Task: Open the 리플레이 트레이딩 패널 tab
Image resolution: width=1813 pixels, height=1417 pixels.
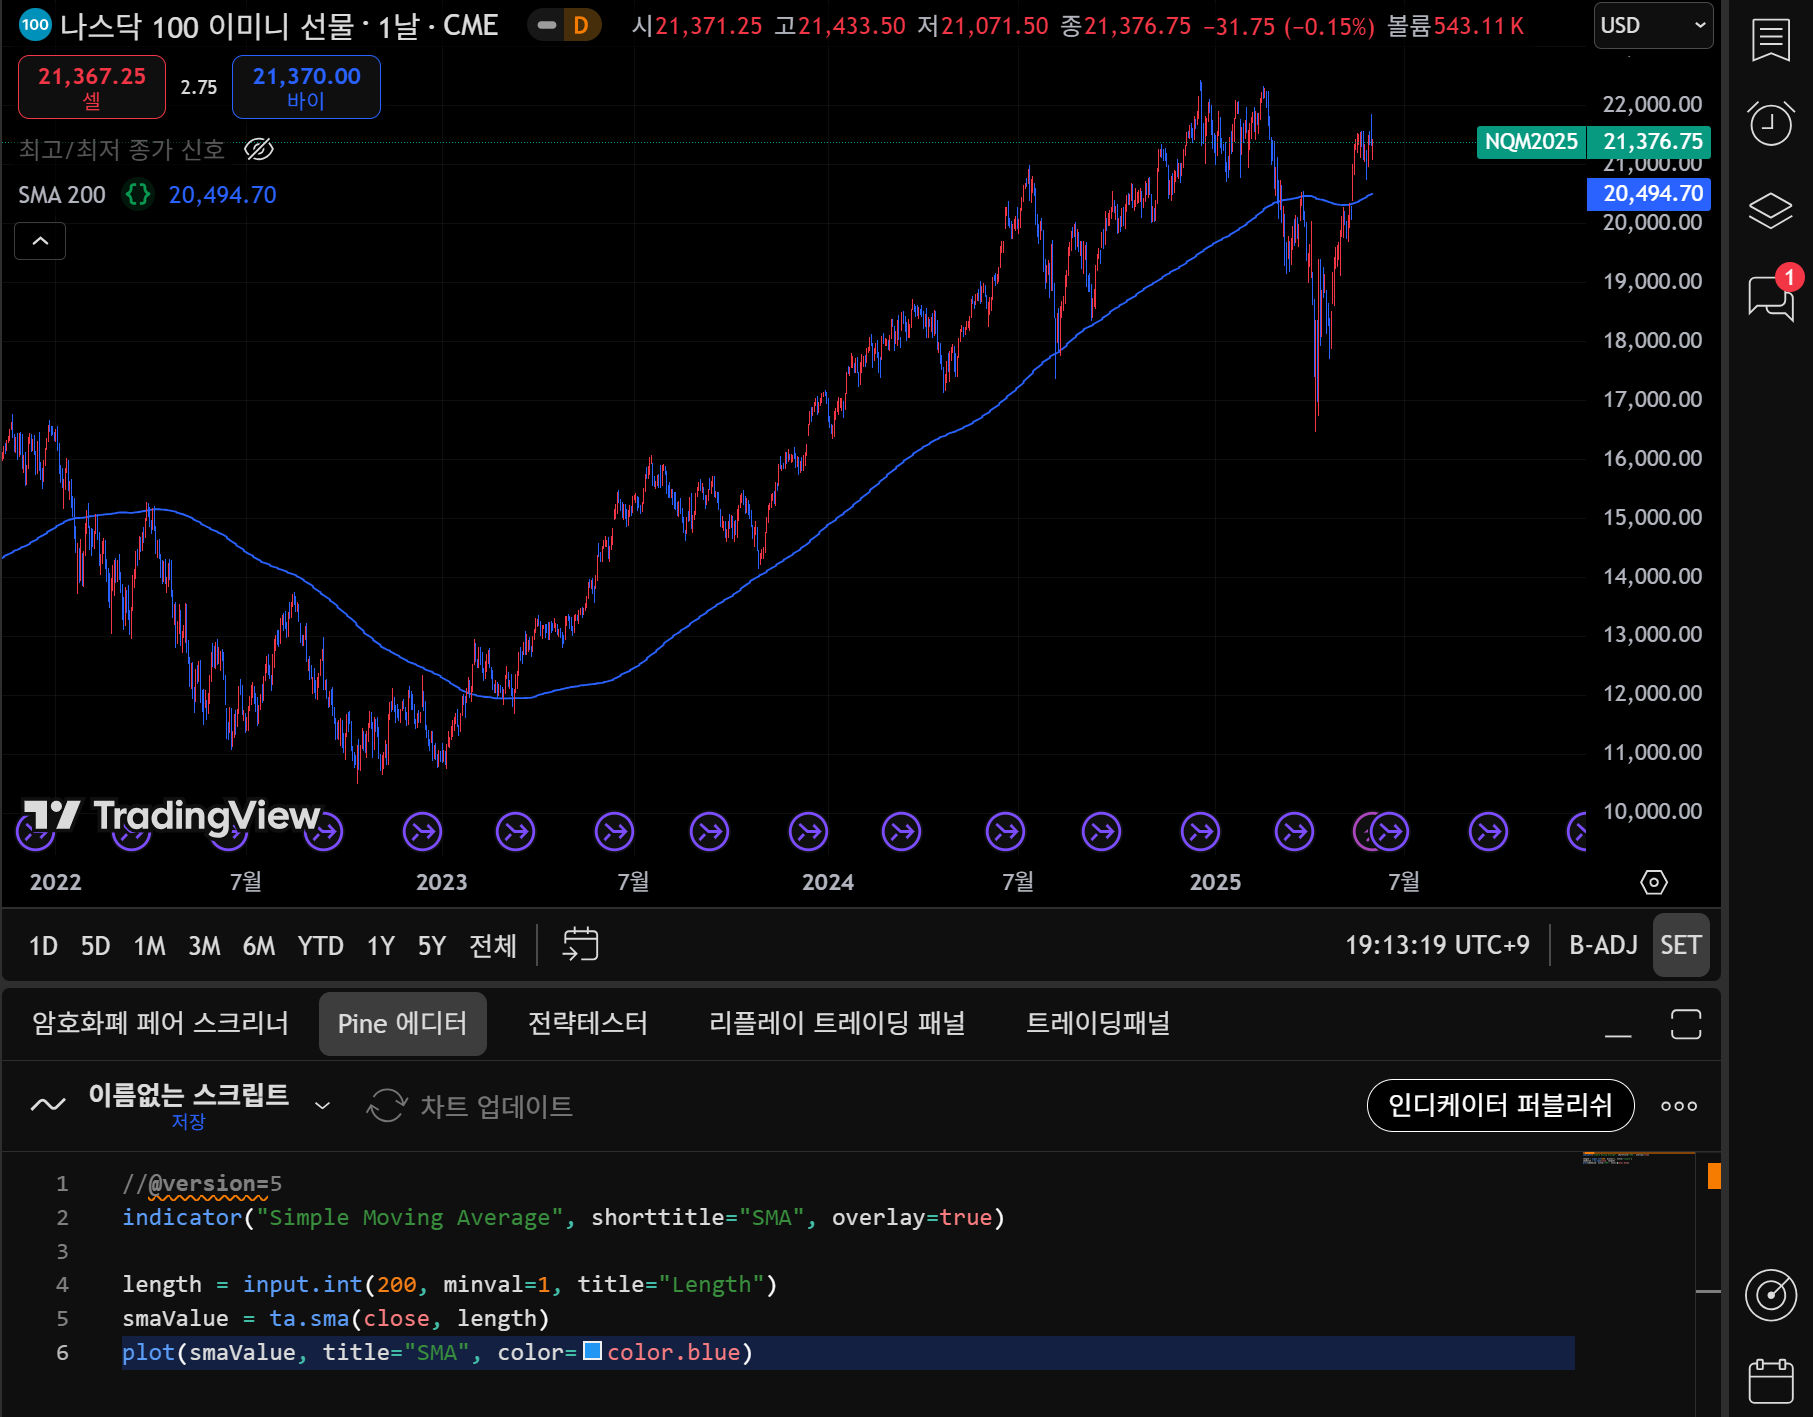Action: pos(837,1023)
